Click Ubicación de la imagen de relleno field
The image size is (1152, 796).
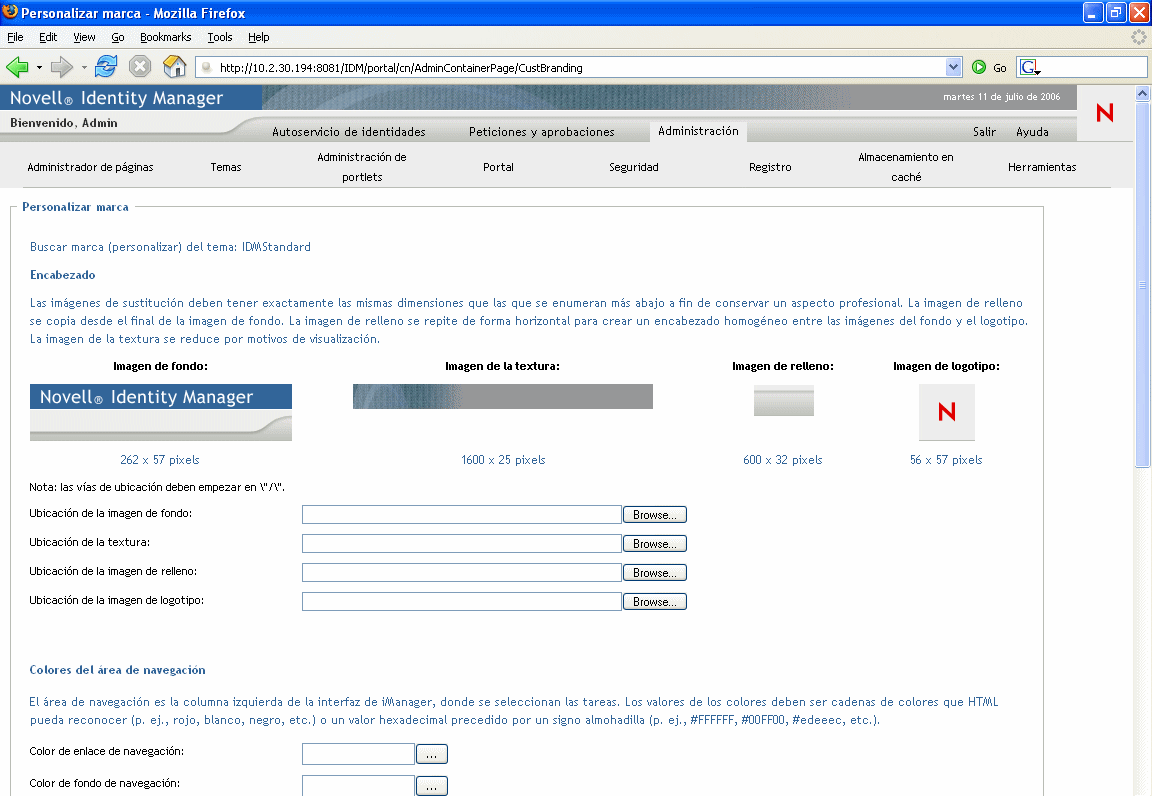pos(461,573)
